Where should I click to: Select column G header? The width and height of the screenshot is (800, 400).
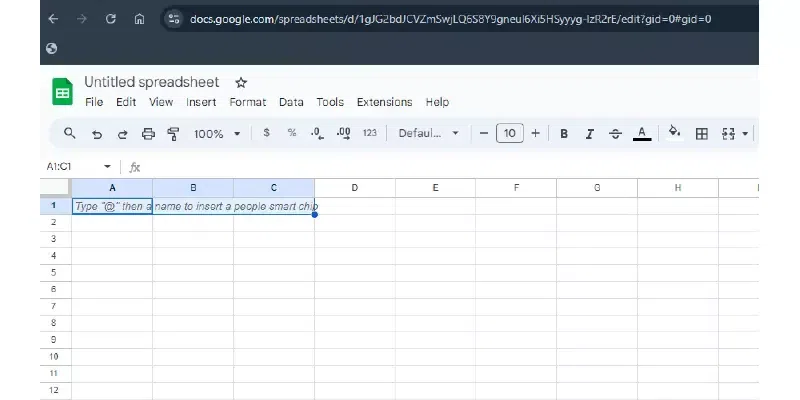click(x=597, y=188)
